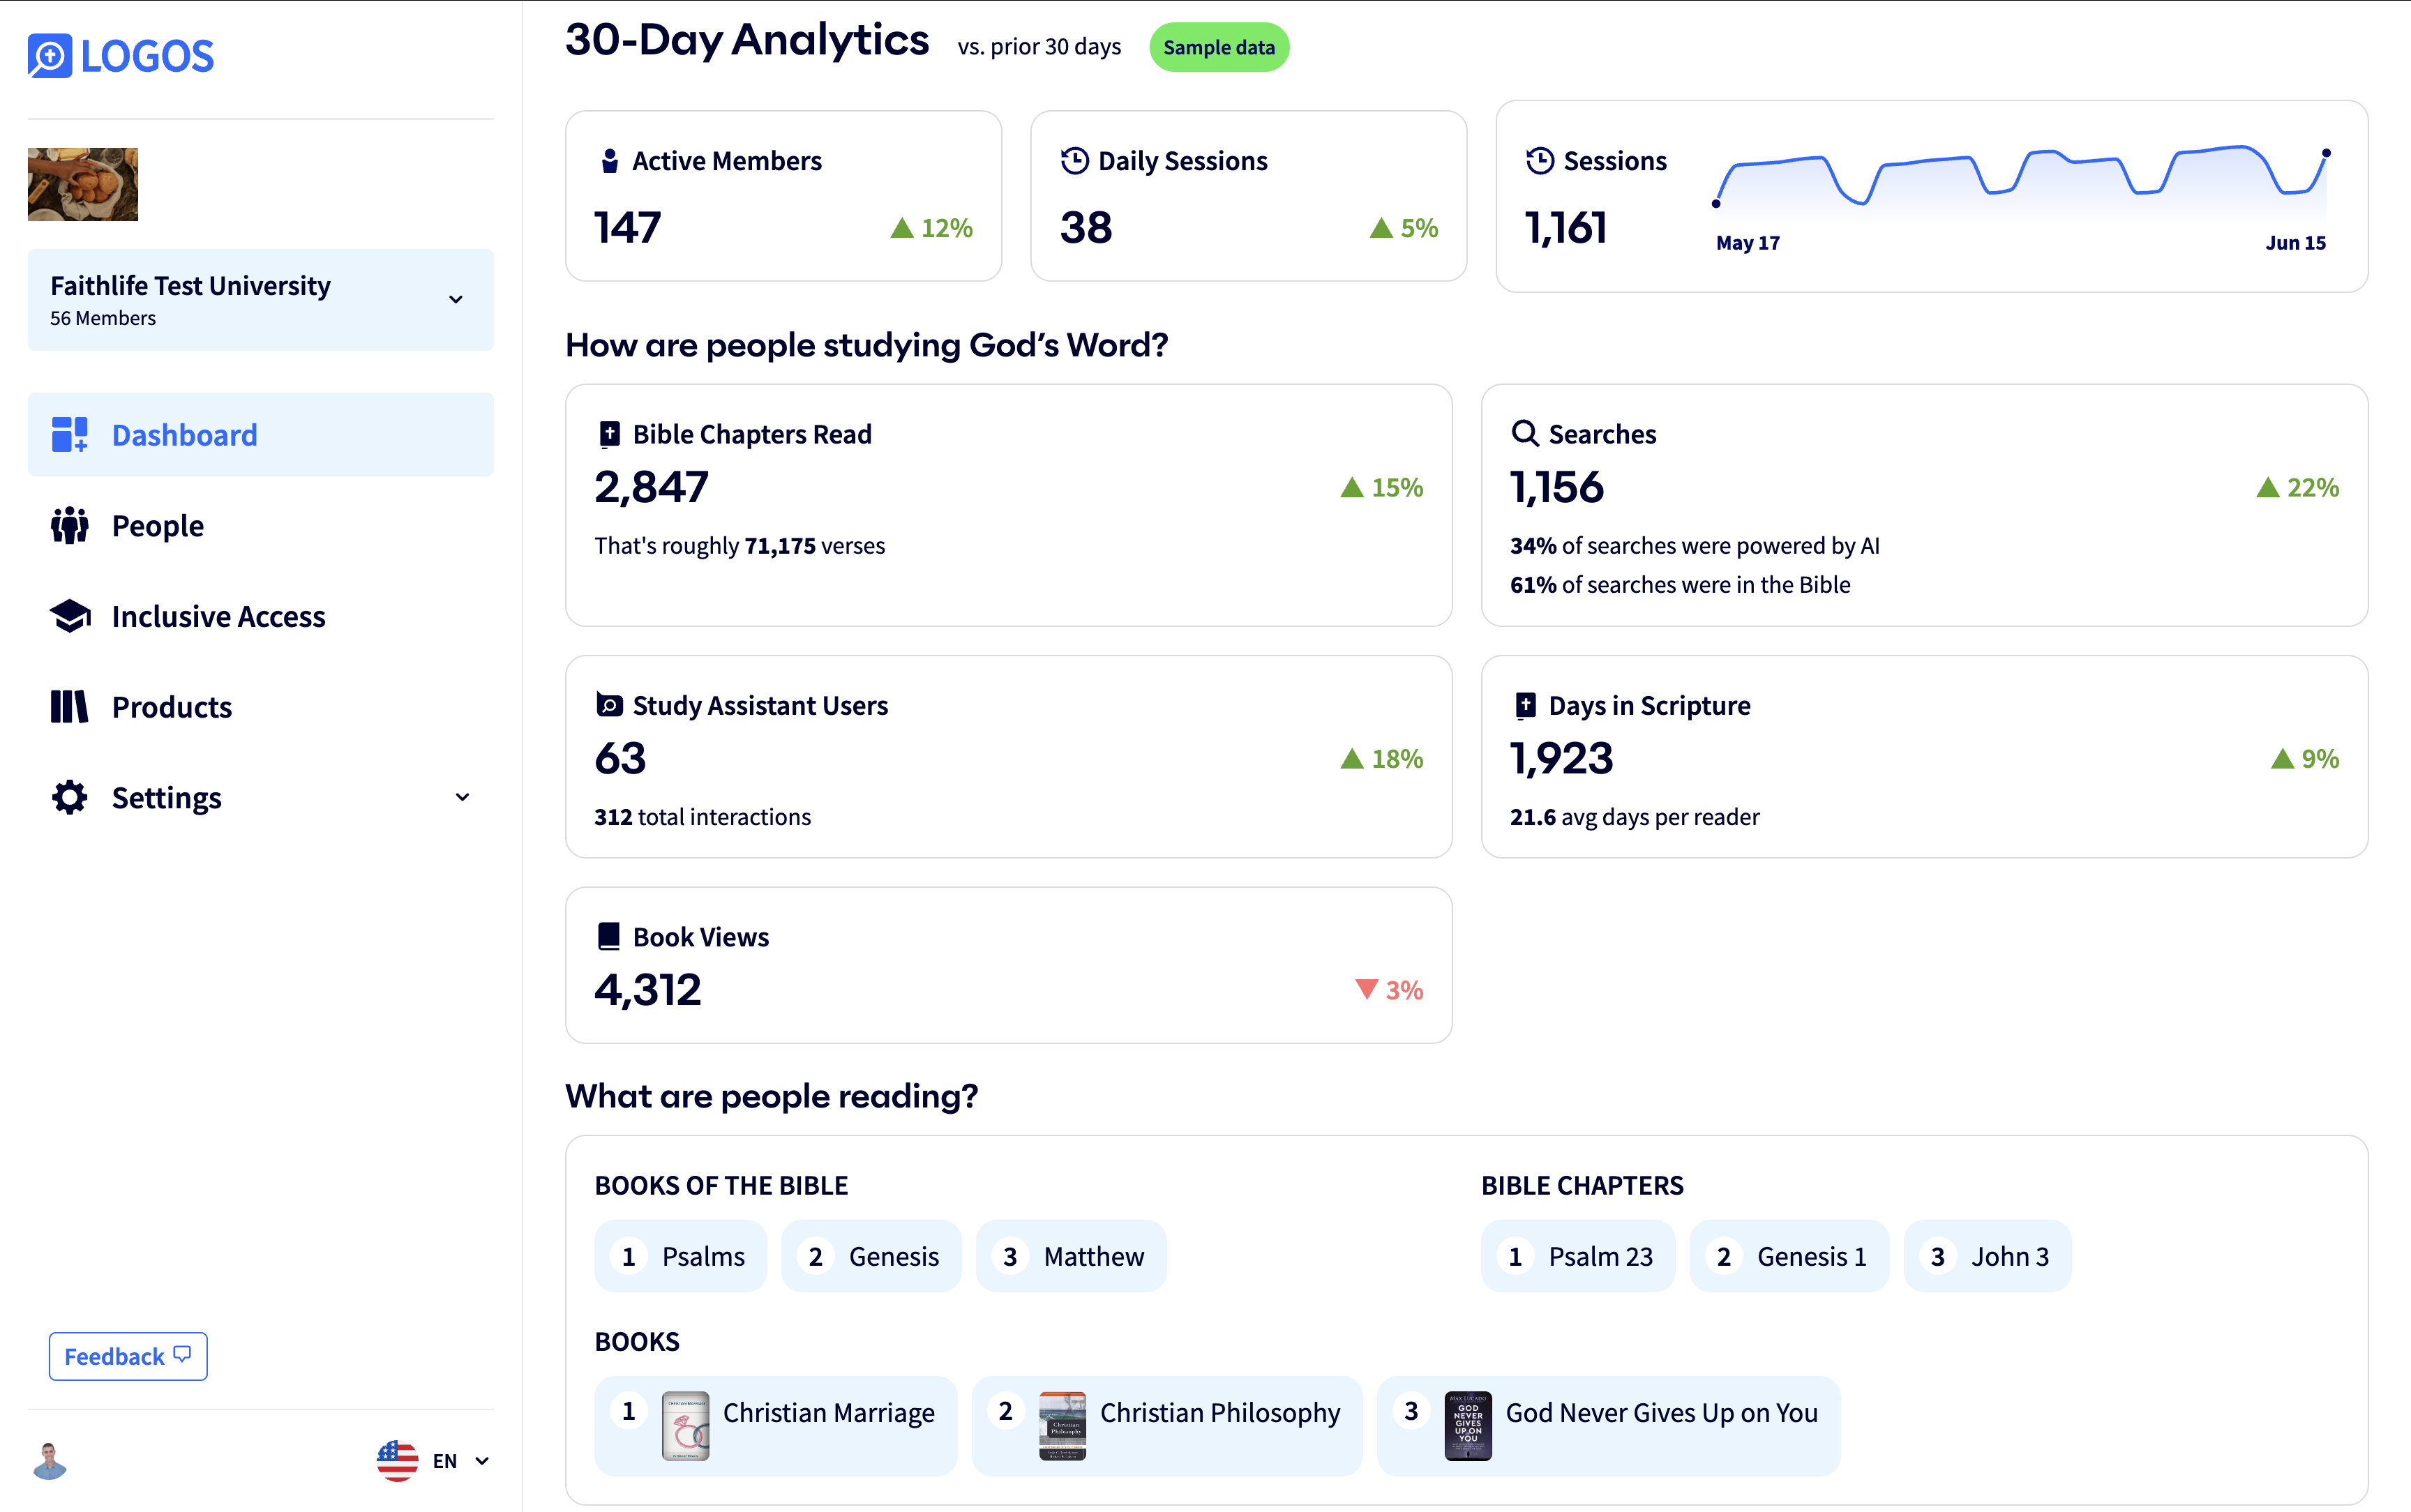Click the Active Members person icon
2411x1512 pixels.
pyautogui.click(x=609, y=161)
